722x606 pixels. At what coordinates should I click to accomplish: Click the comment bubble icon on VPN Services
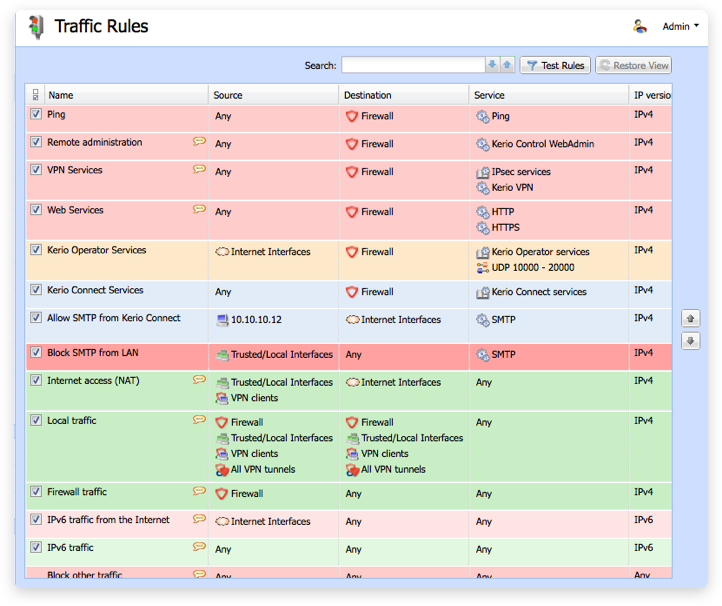coord(199,170)
